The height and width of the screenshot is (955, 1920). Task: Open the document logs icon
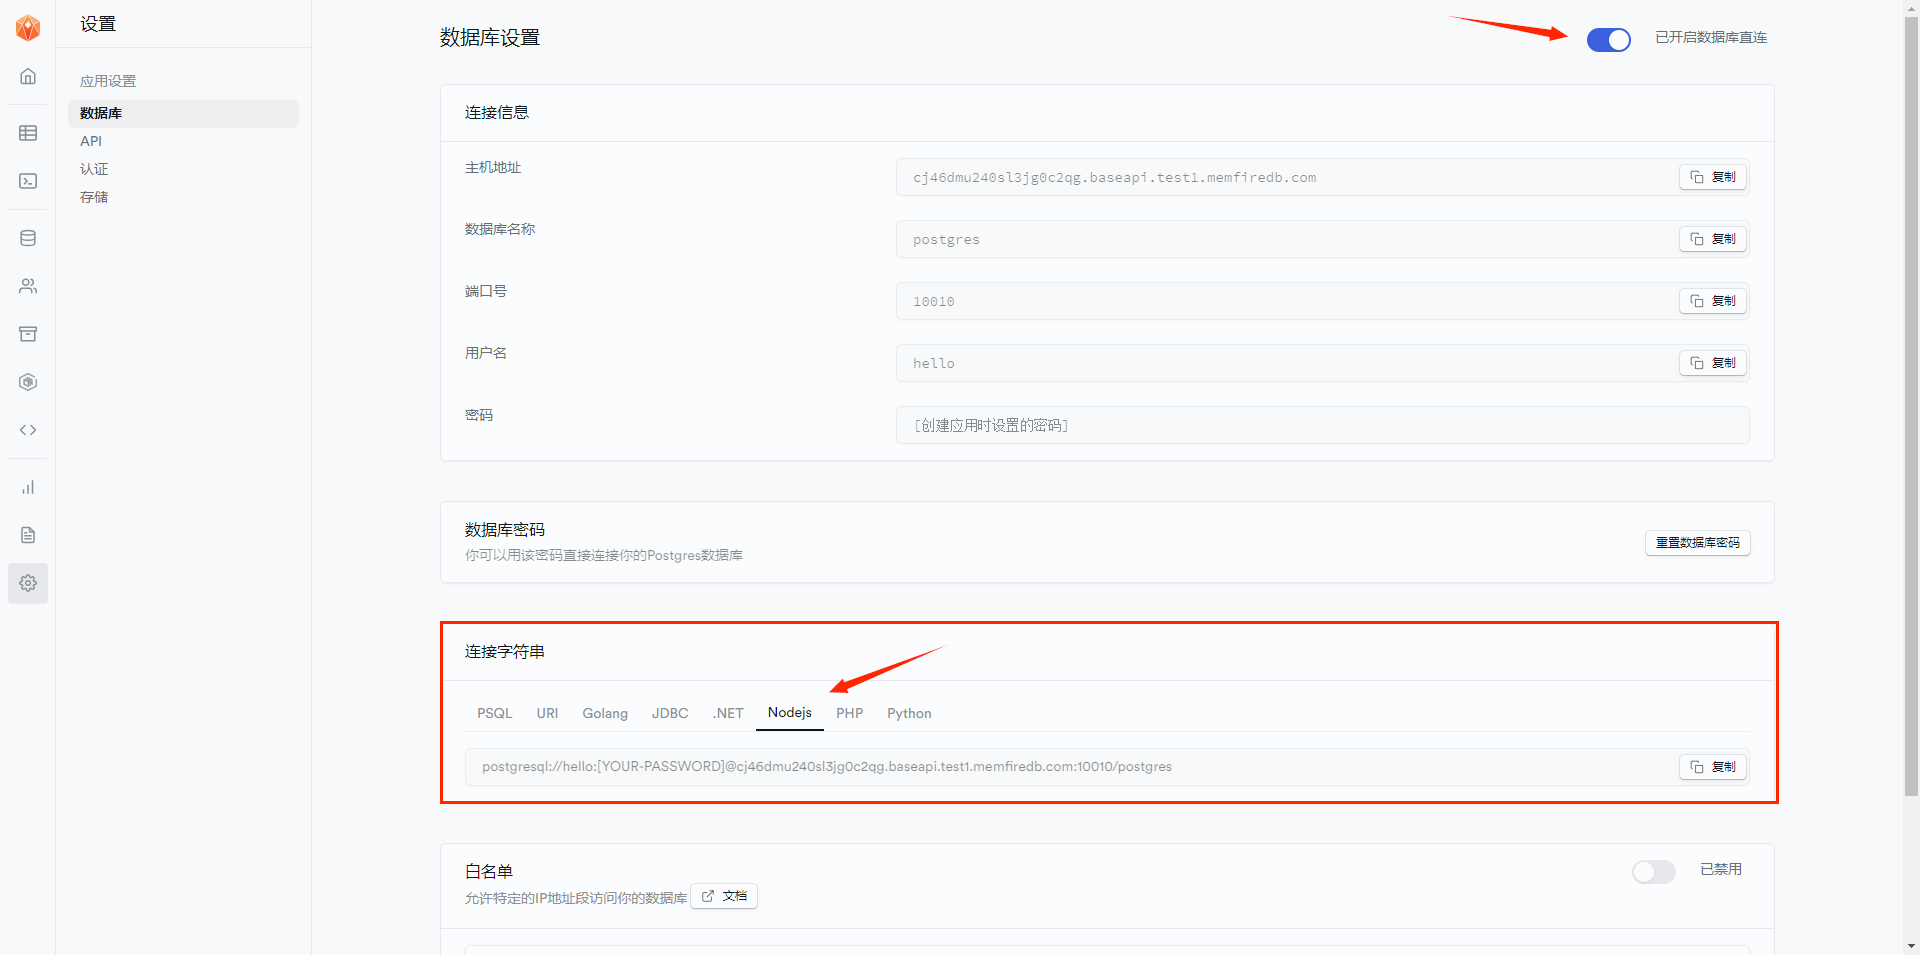28,535
